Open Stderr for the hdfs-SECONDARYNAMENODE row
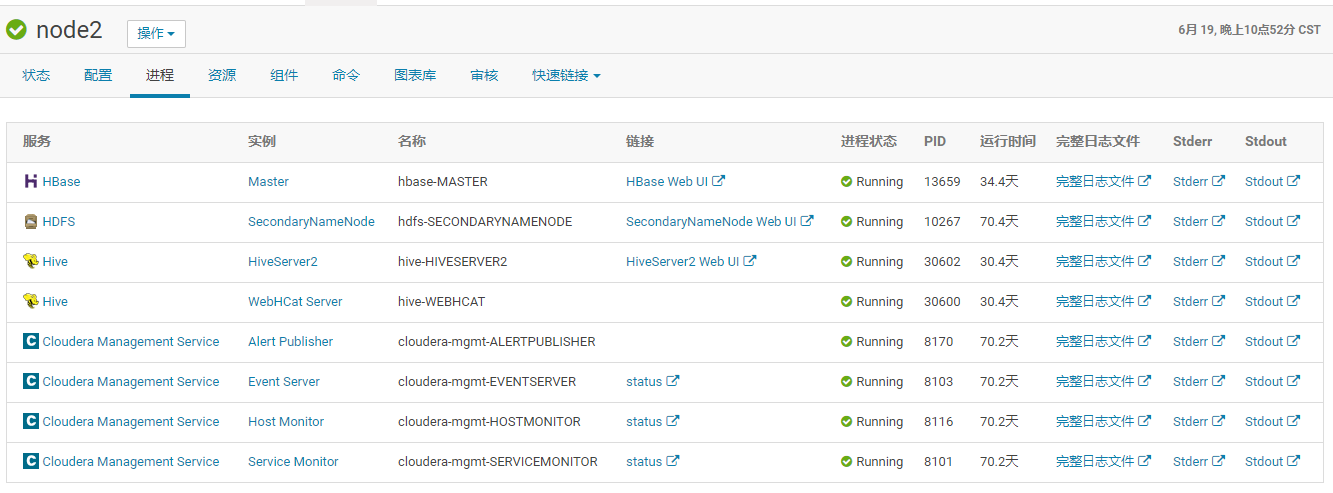The width and height of the screenshot is (1333, 493). click(1198, 222)
